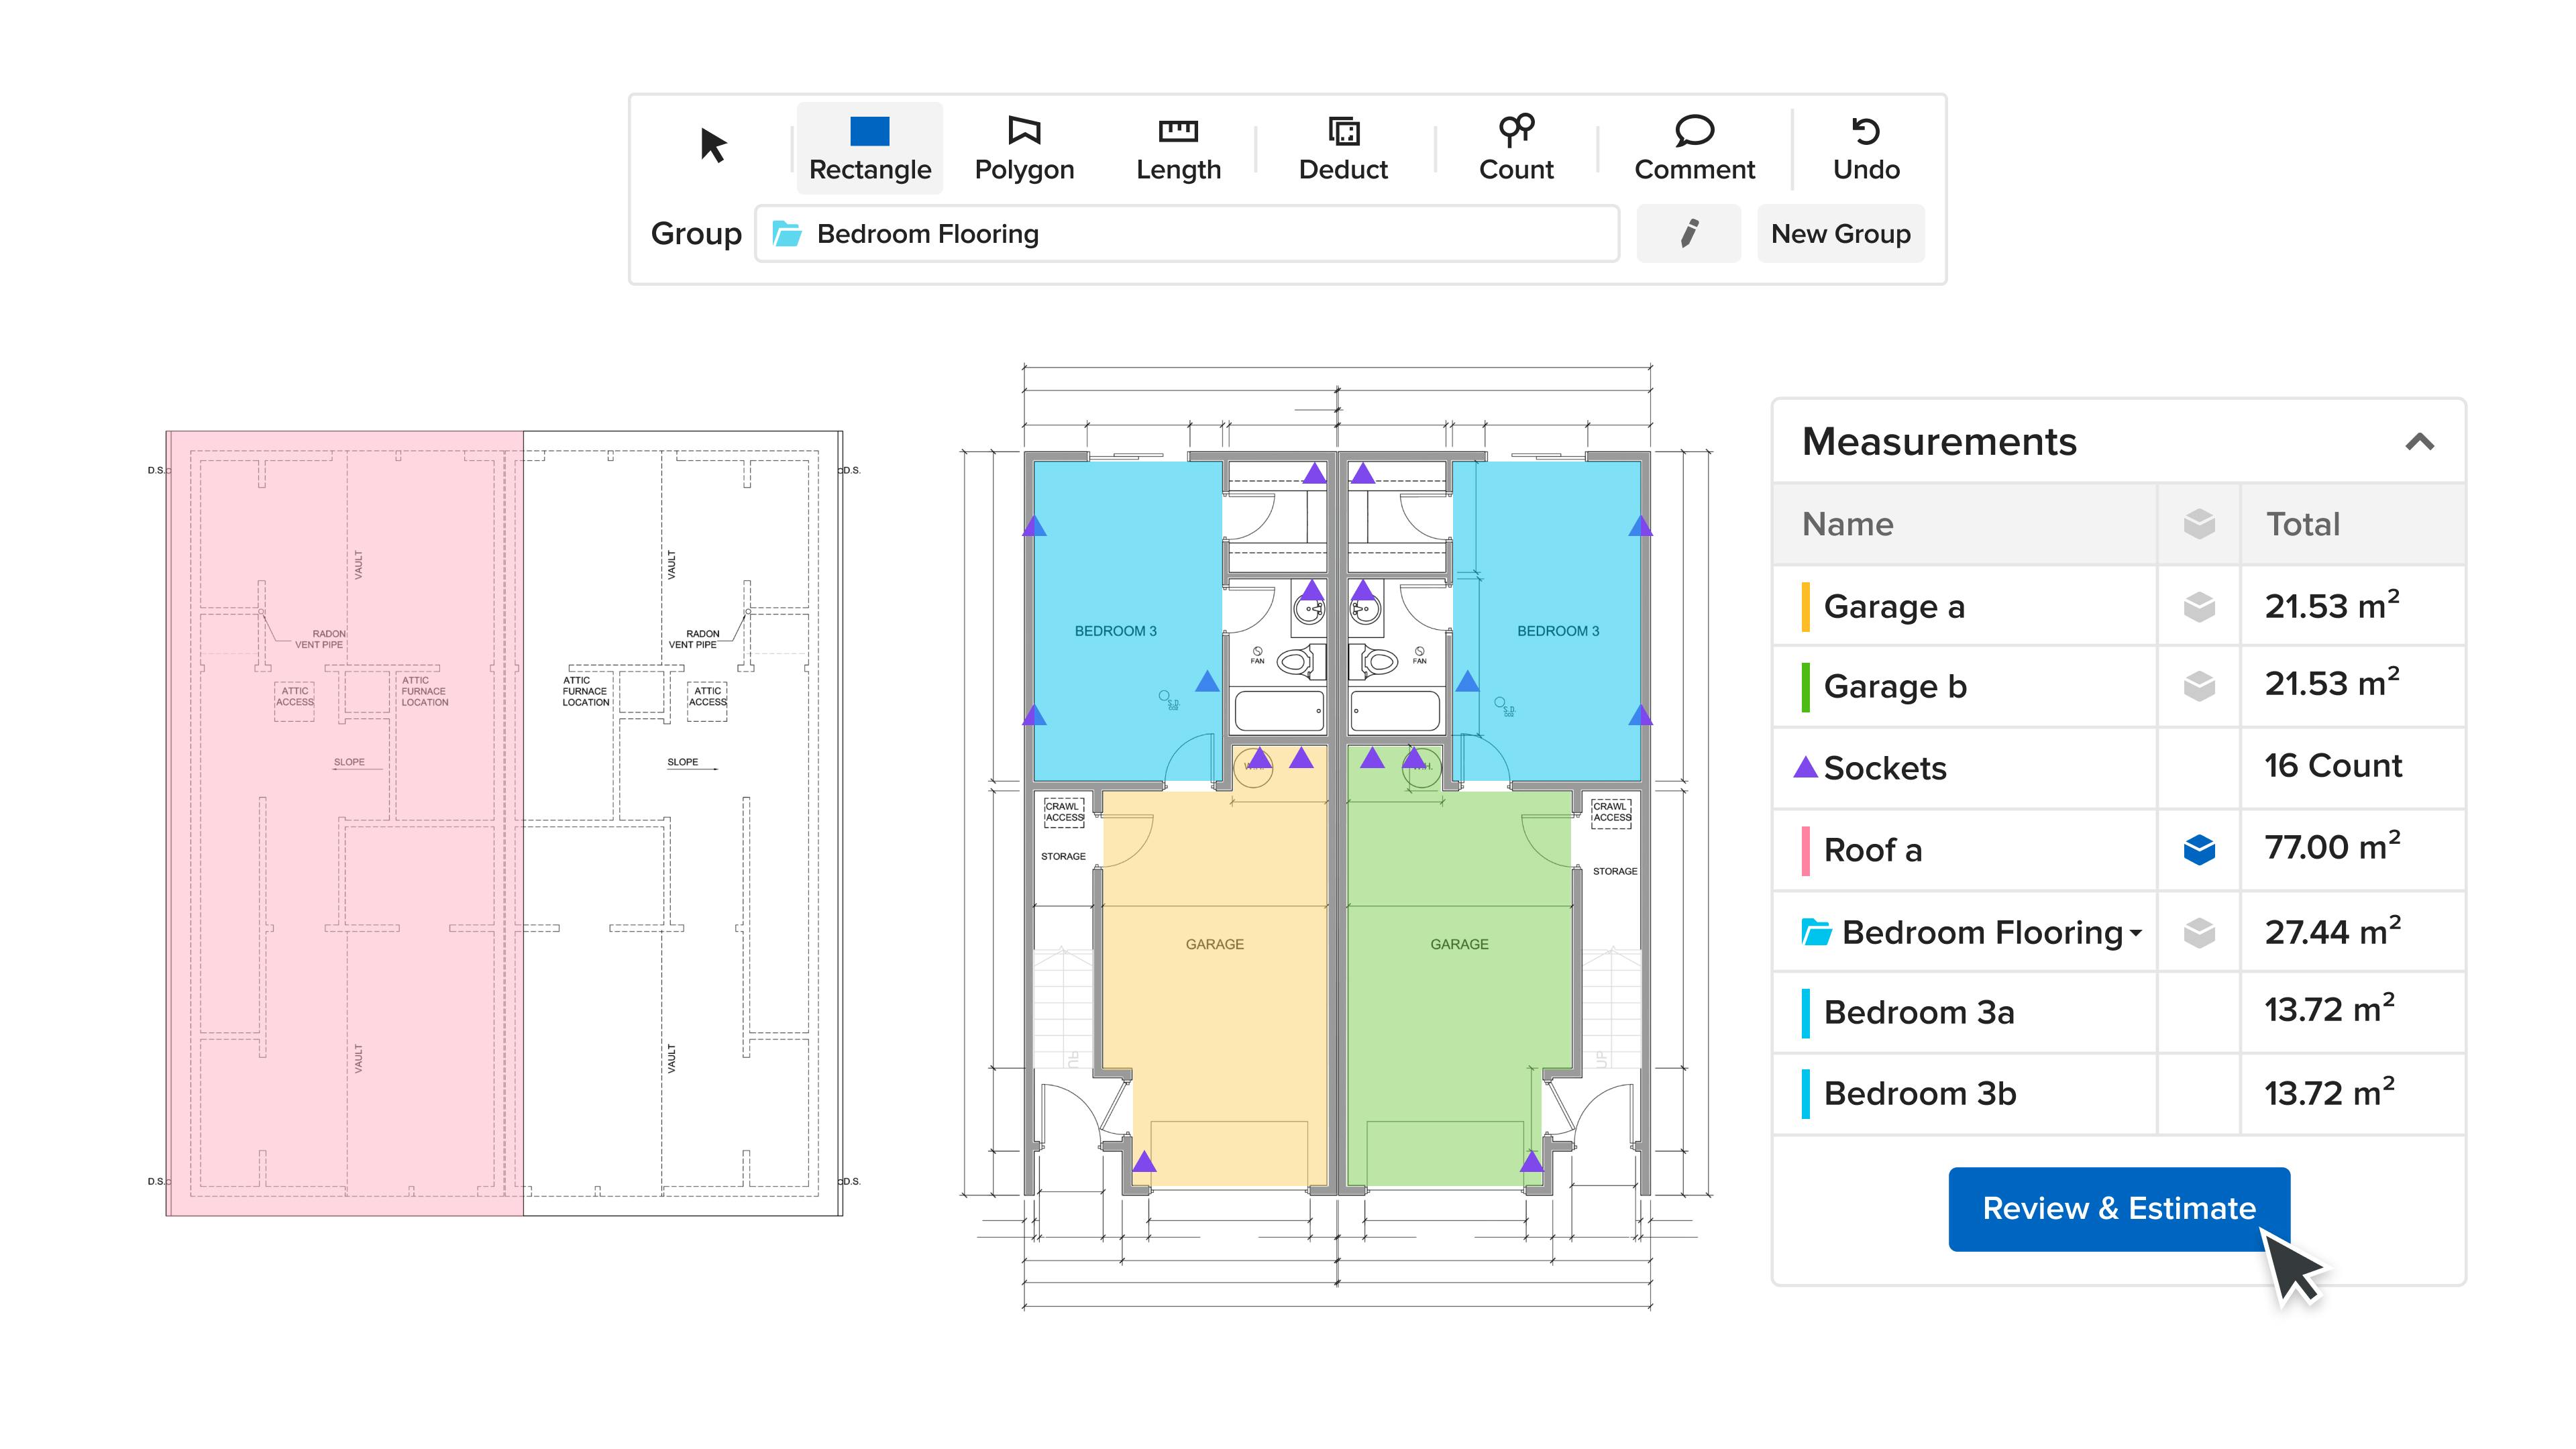Add a Comment with speech bubble tool

[x=1694, y=148]
